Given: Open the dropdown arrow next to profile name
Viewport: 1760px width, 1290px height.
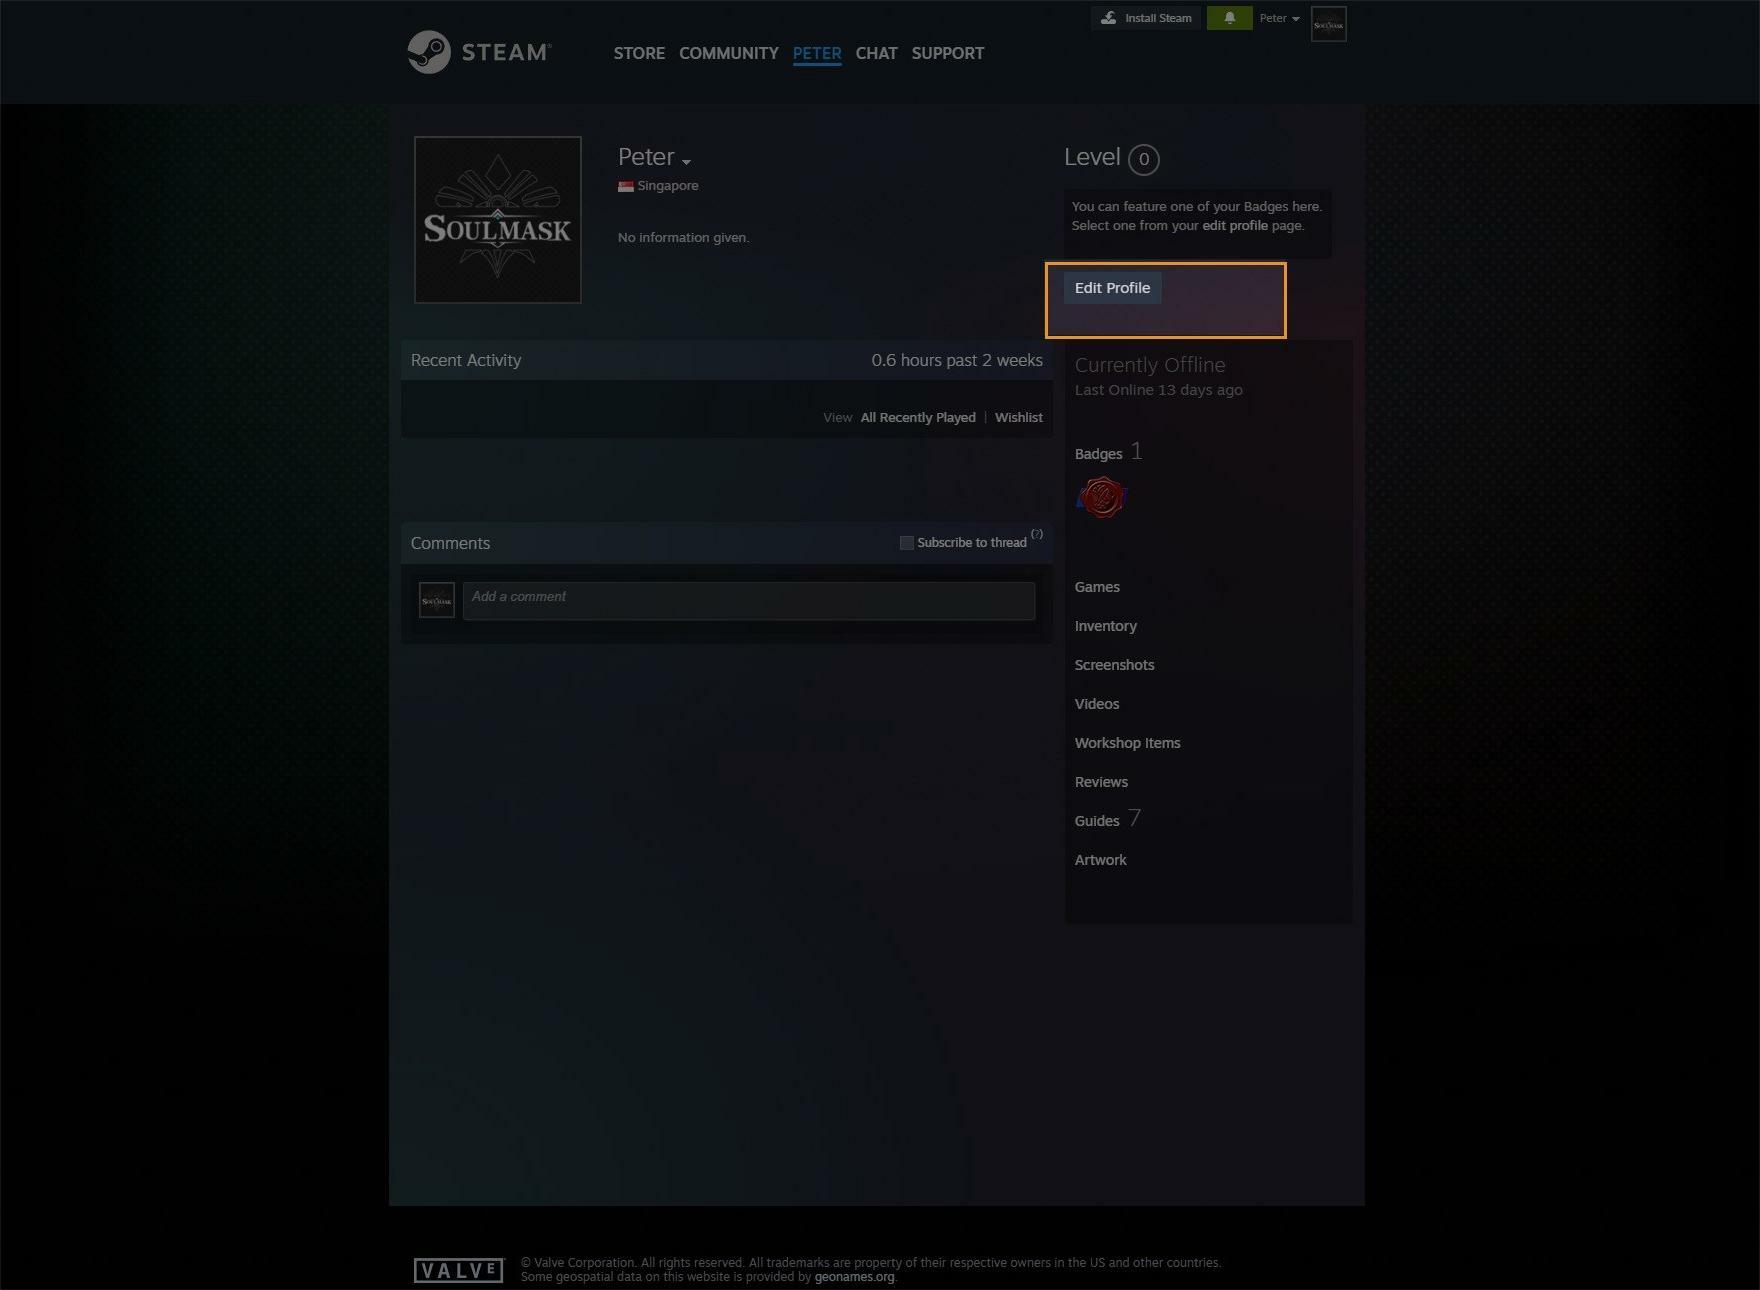Looking at the screenshot, I should point(686,161).
